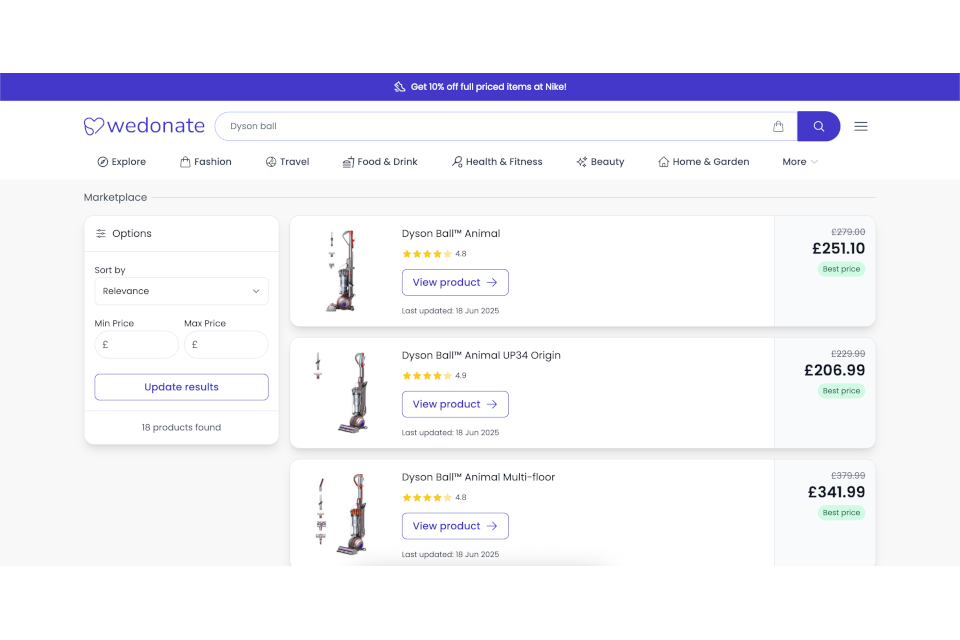Open the Fashion category
Screen dimensions: 960x640
pos(206,162)
